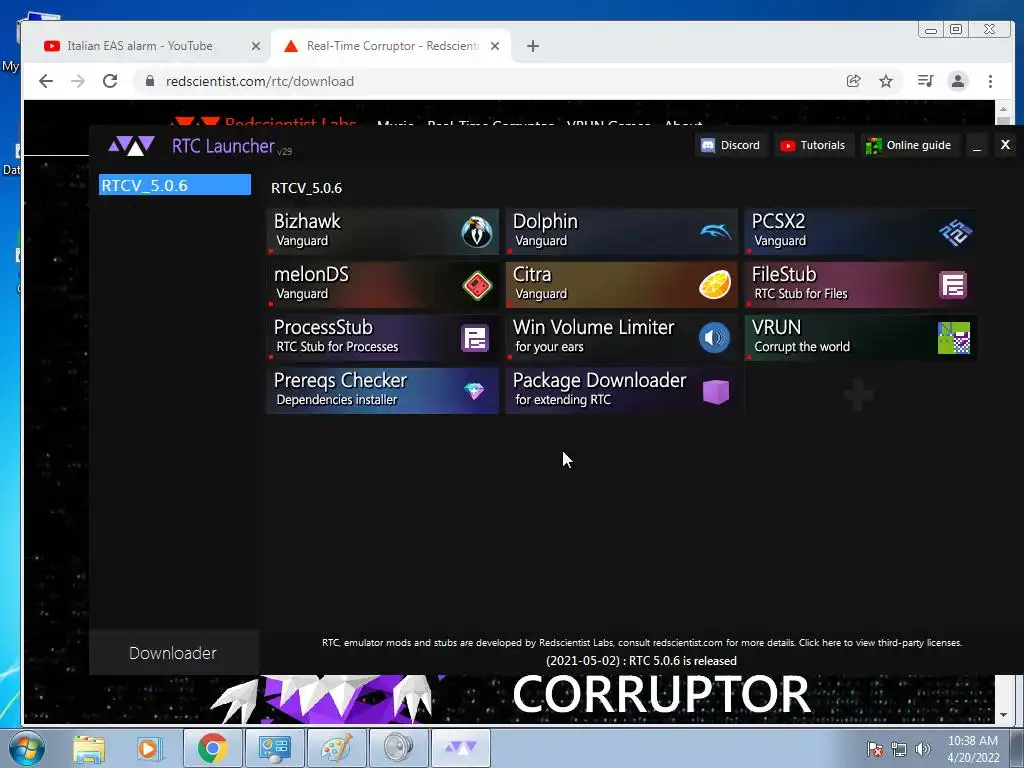Select the Citra Vanguard title text

[532, 274]
